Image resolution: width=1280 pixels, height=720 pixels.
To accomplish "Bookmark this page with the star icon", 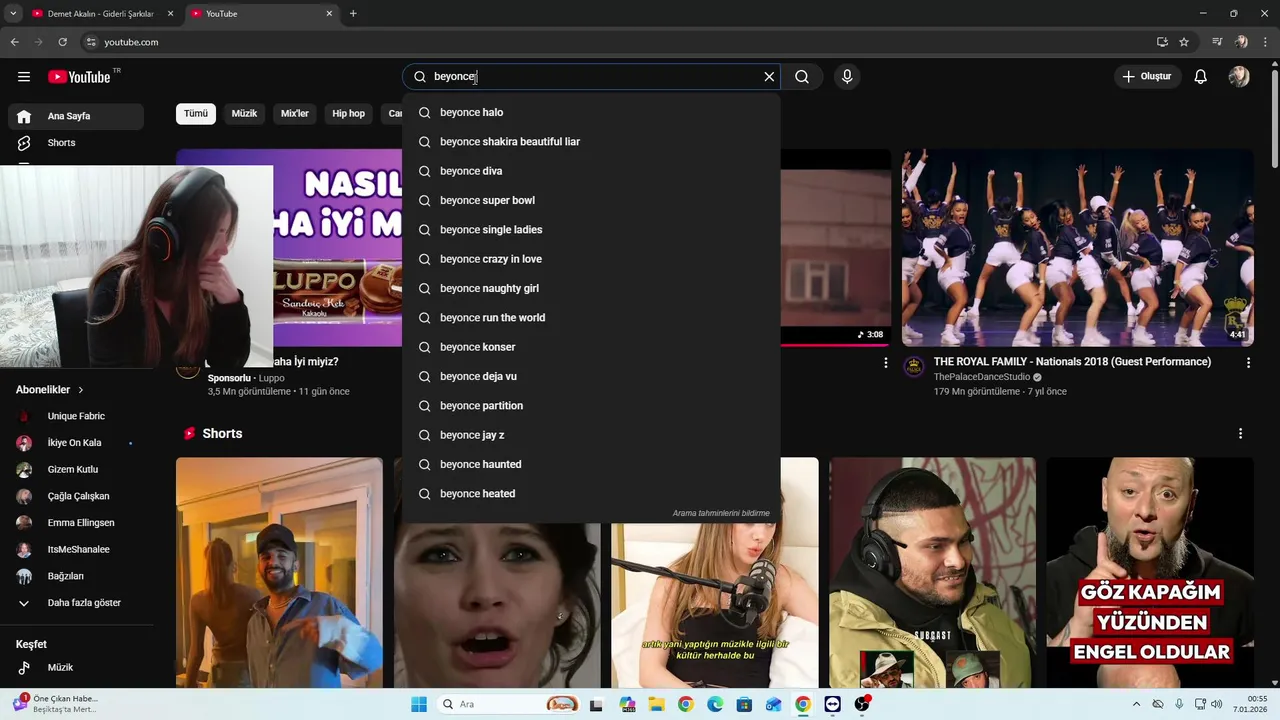I will coord(1184,42).
